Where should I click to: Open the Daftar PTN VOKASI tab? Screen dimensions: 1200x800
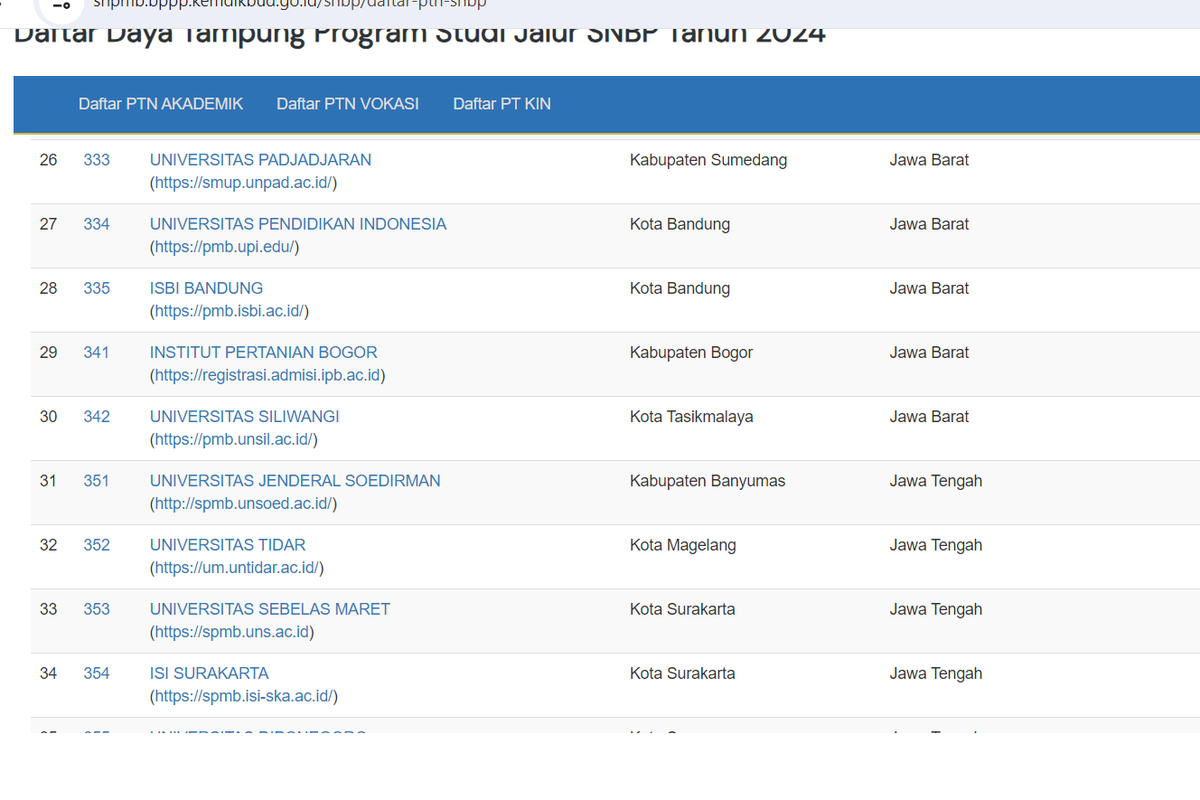coord(347,103)
